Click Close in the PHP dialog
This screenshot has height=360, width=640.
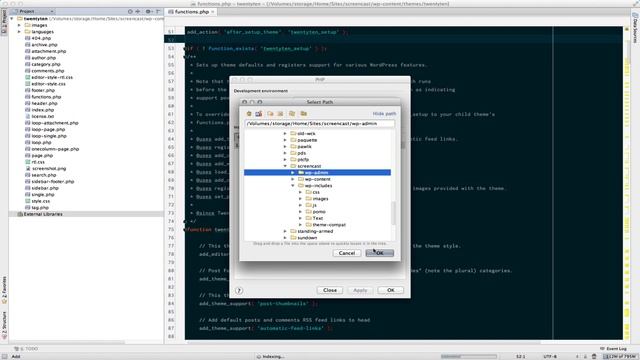(330, 290)
